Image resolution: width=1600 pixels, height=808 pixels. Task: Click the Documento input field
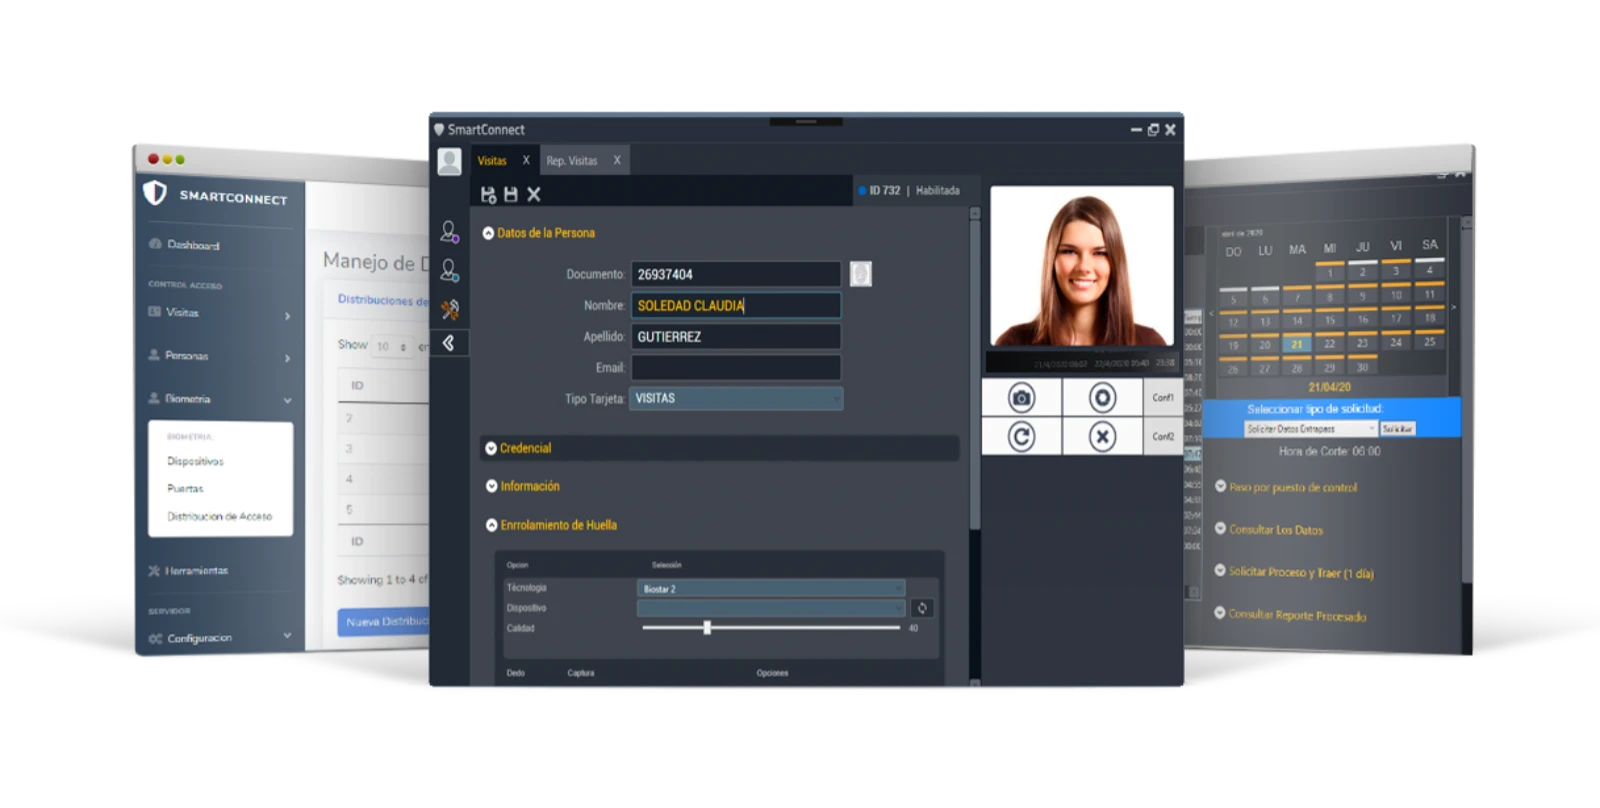click(736, 274)
